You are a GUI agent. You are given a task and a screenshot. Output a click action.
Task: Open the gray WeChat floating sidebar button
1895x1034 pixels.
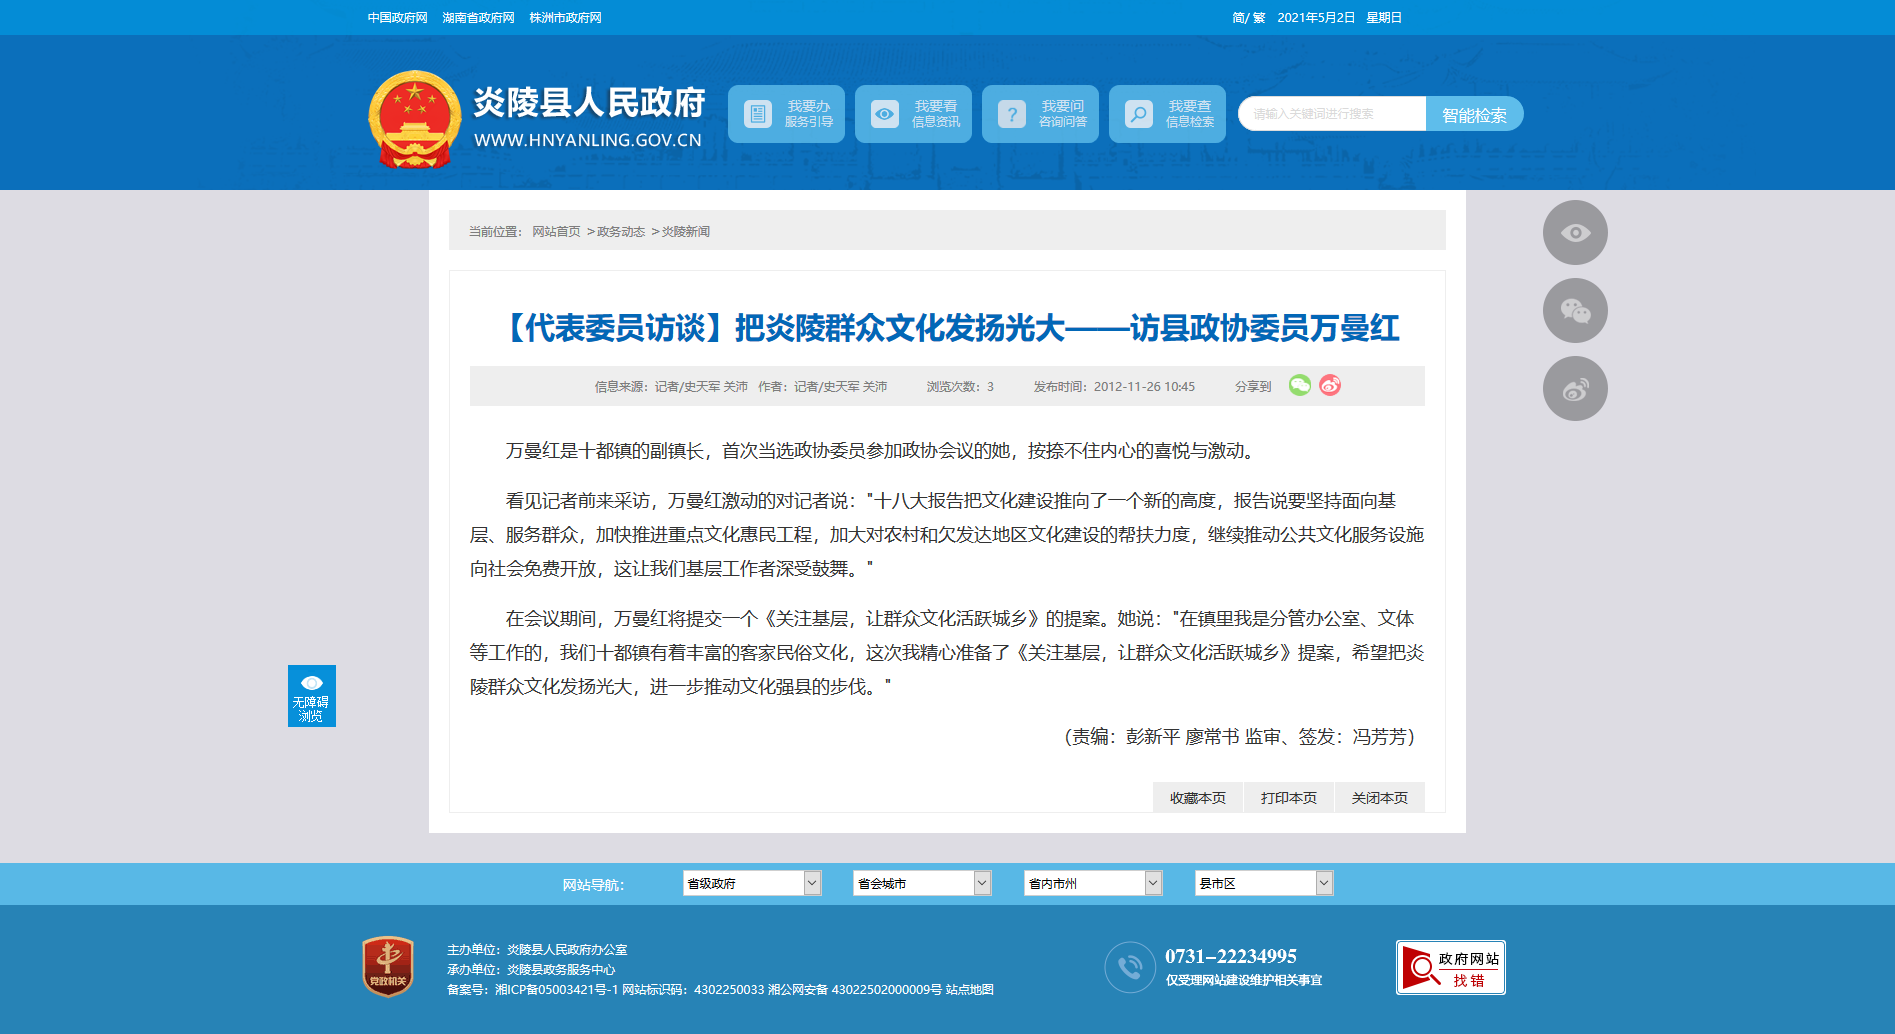click(x=1575, y=311)
